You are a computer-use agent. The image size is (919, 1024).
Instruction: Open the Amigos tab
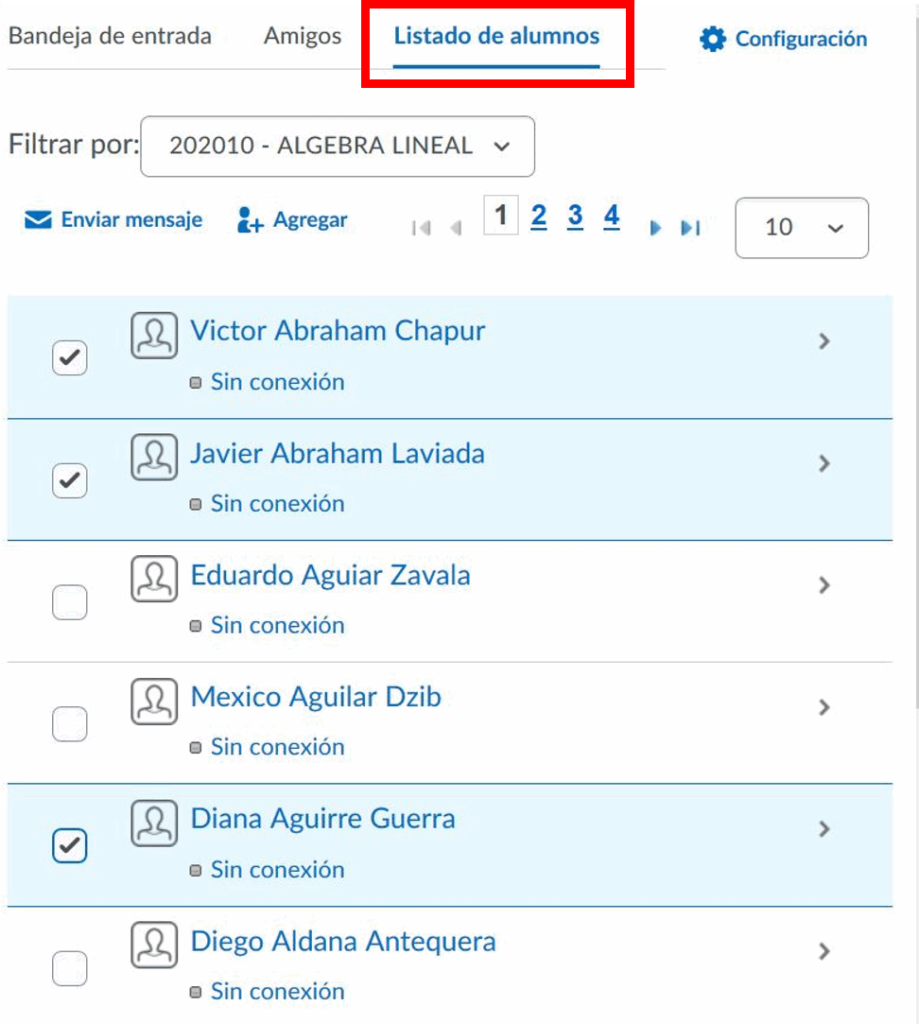pos(302,37)
